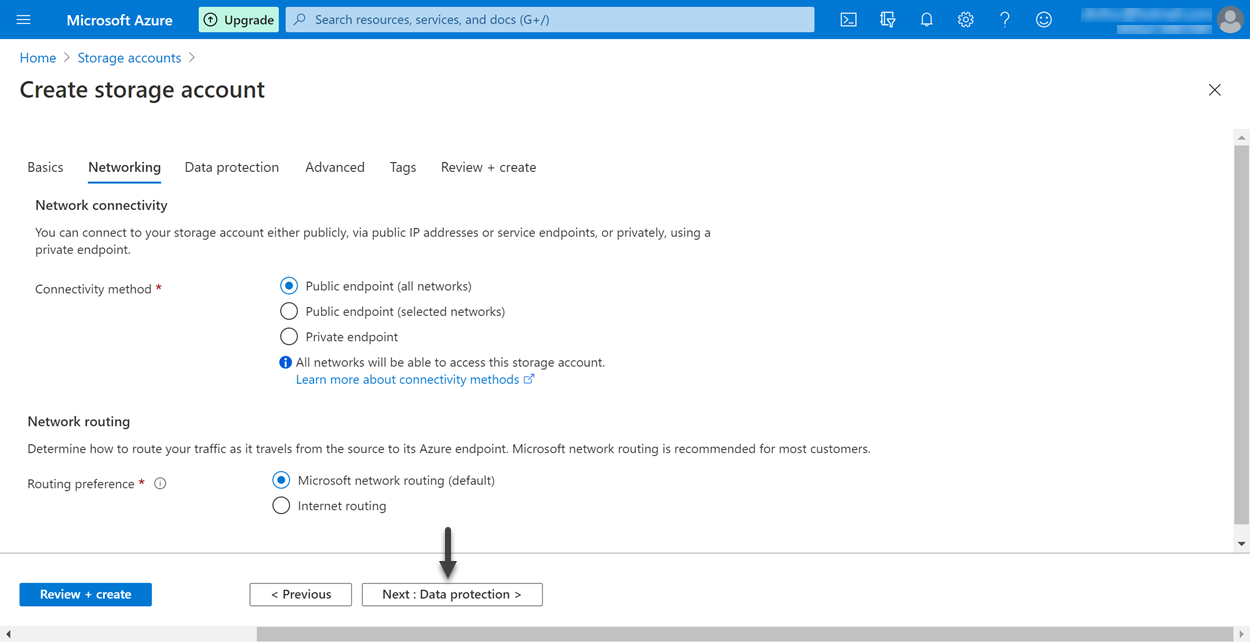This screenshot has height=642, width=1250.
Task: Click the Microsoft Azure logo text
Action: click(119, 19)
